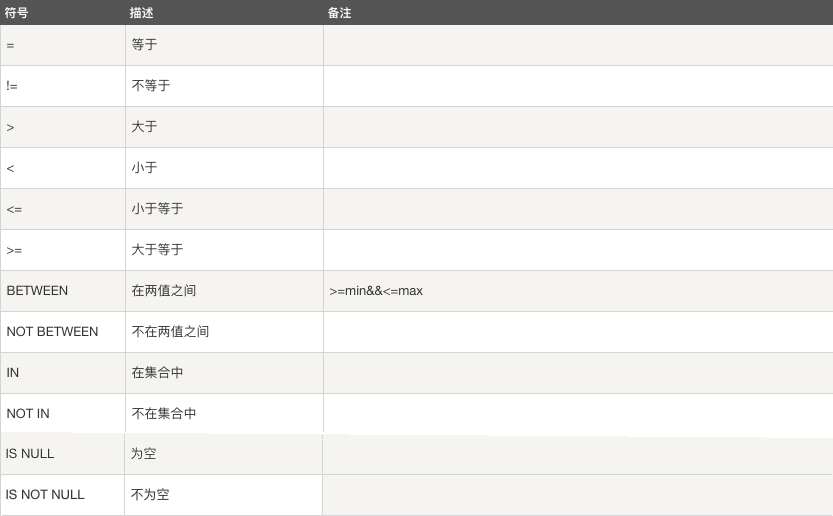This screenshot has width=833, height=516.
Task: Click the 不在两值之间 description
Action: pos(170,332)
